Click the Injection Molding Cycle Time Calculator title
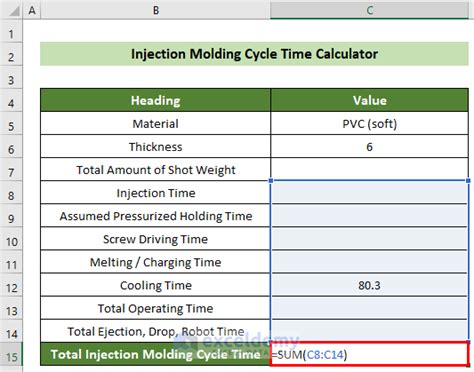 [x=254, y=54]
